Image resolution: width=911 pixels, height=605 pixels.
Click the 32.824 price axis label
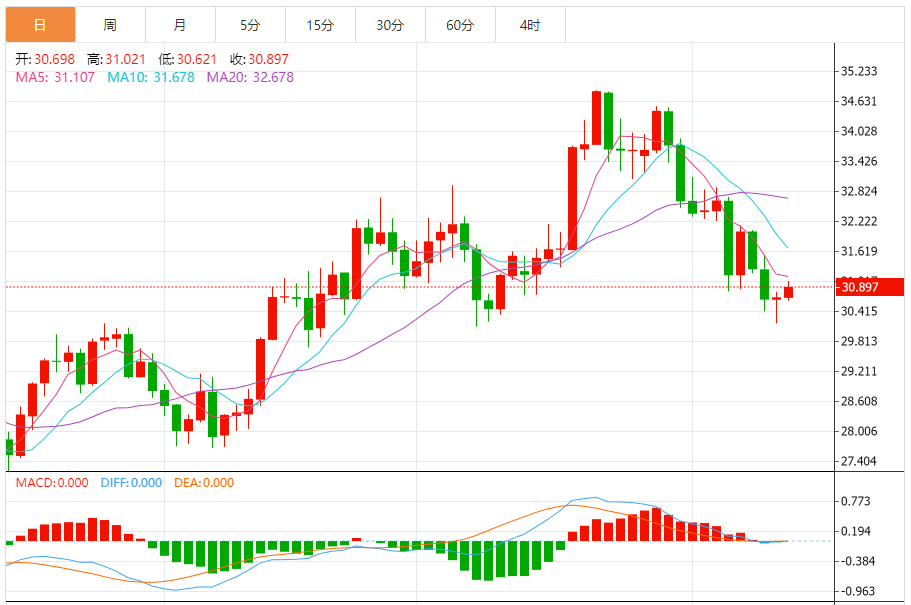pos(859,191)
